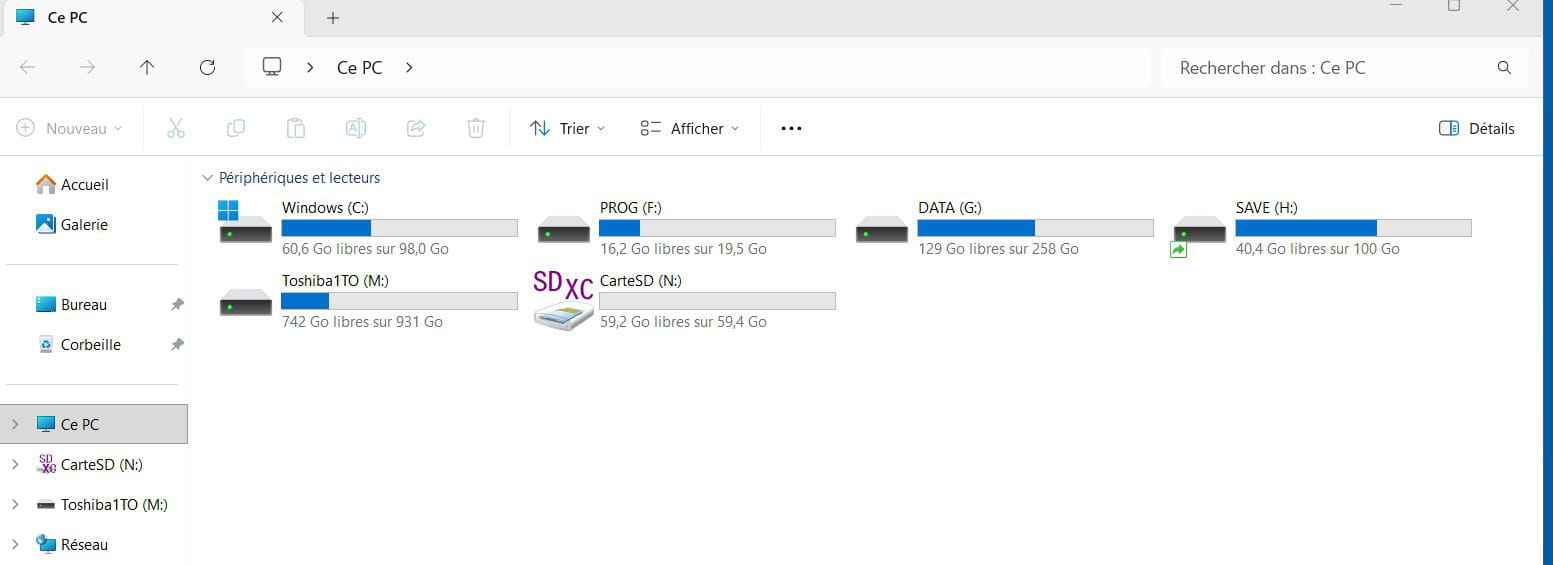Go up one directory level
This screenshot has width=1553, height=565.
point(147,67)
